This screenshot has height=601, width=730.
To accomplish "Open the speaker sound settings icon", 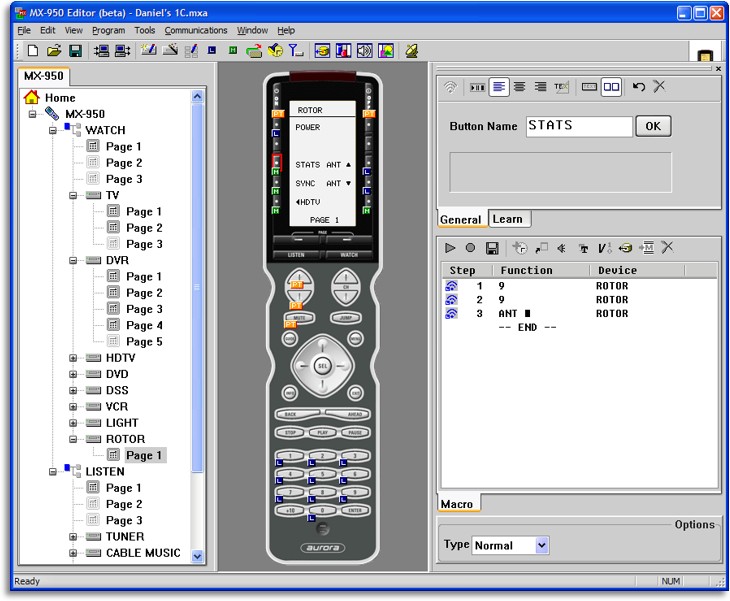I will [365, 50].
